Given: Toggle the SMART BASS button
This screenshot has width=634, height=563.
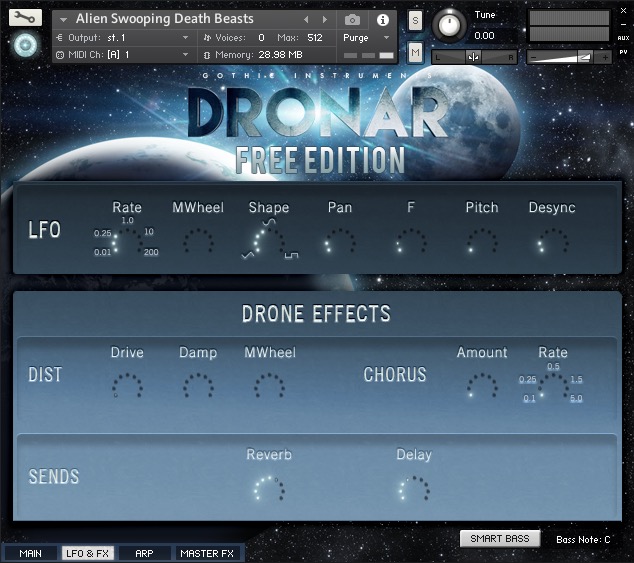Looking at the screenshot, I should (x=500, y=539).
